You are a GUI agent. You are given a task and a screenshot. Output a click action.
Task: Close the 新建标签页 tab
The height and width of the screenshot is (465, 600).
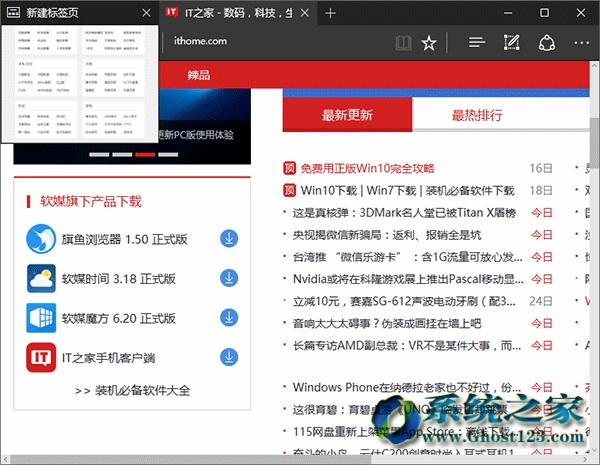[x=146, y=13]
